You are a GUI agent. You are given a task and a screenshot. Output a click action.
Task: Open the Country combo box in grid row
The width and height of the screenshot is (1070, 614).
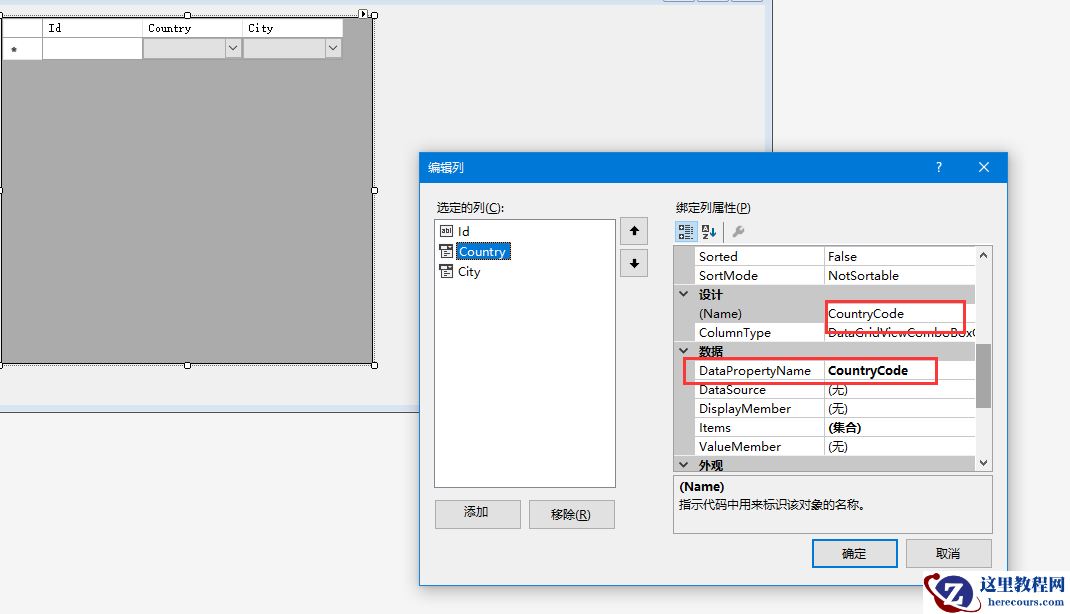coord(233,48)
